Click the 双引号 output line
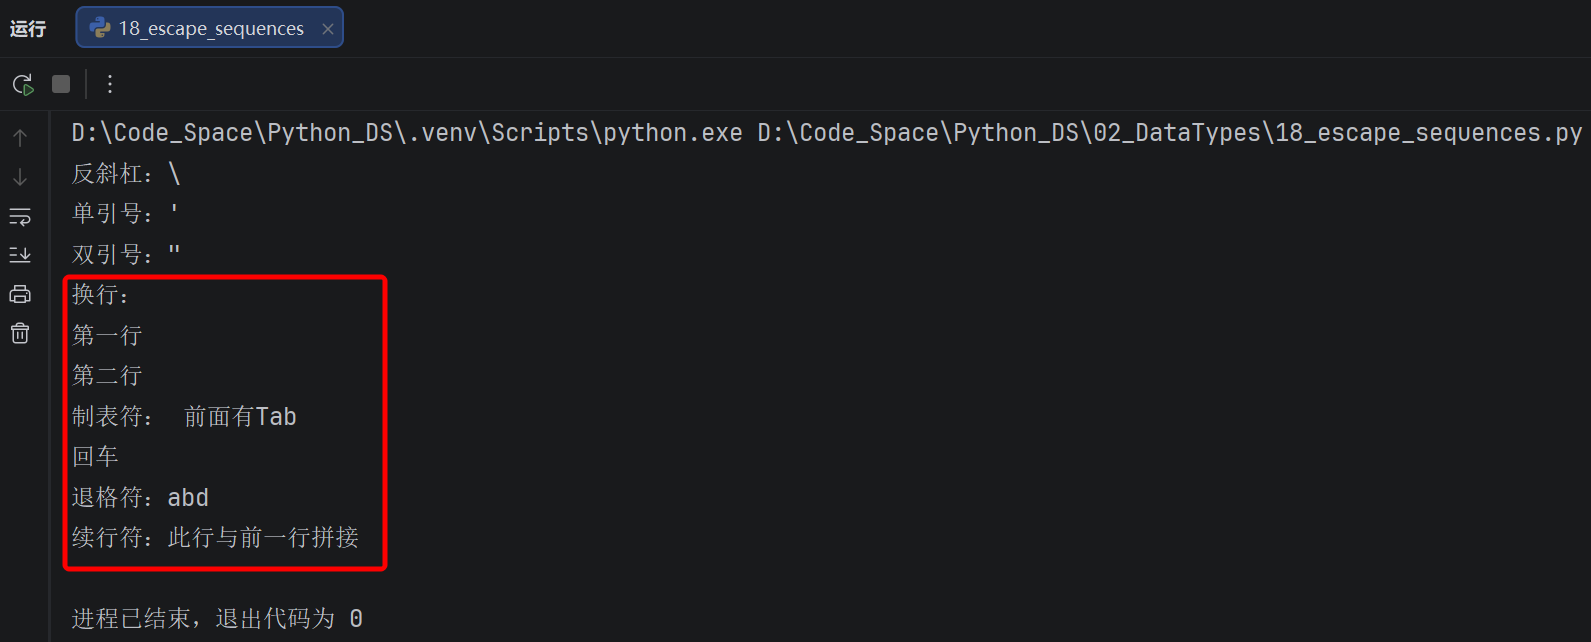The width and height of the screenshot is (1591, 642). point(126,254)
